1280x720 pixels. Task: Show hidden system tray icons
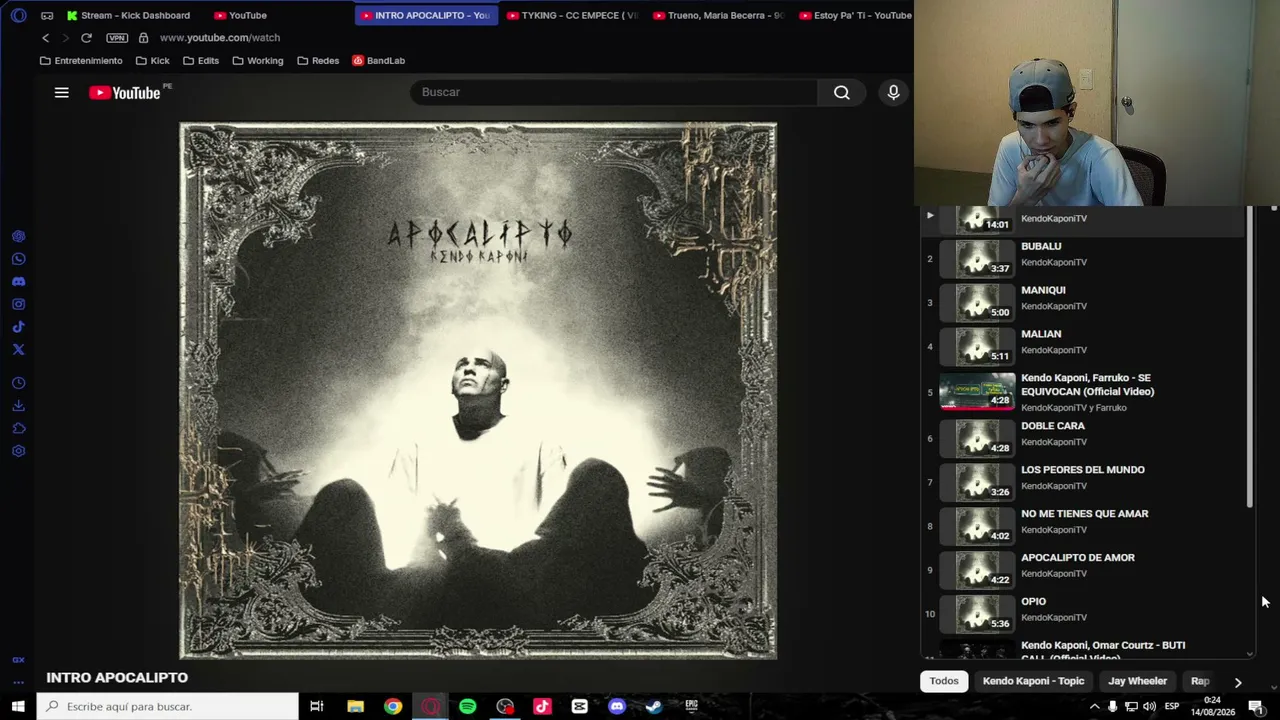1094,706
